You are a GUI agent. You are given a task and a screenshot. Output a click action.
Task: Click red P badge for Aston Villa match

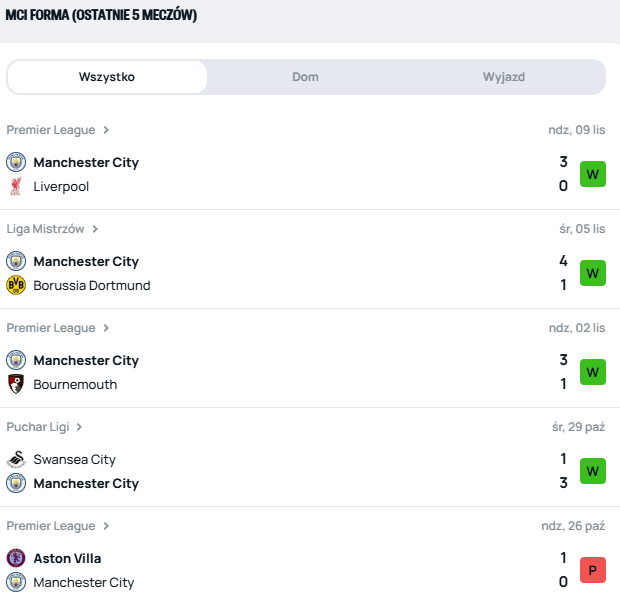pyautogui.click(x=593, y=570)
